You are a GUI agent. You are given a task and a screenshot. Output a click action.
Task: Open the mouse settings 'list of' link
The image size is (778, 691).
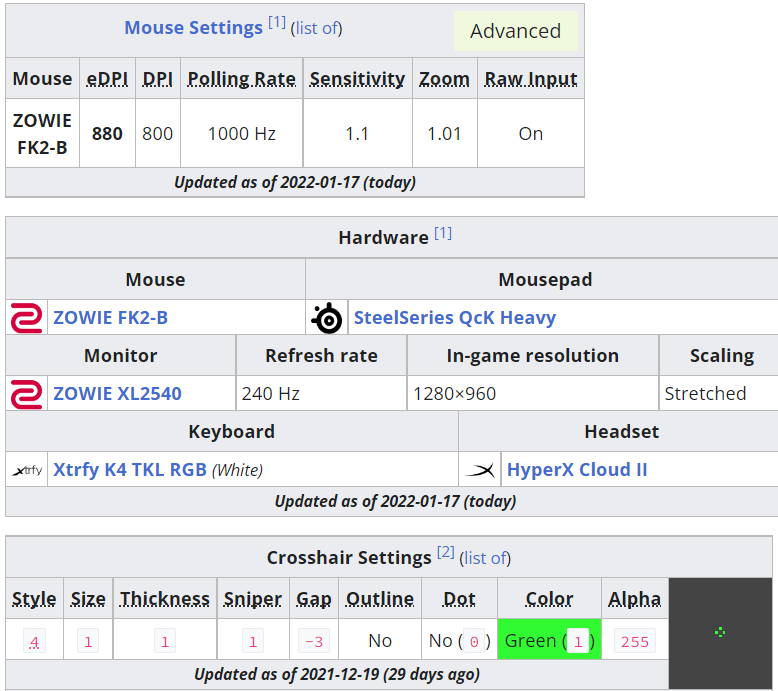click(317, 28)
